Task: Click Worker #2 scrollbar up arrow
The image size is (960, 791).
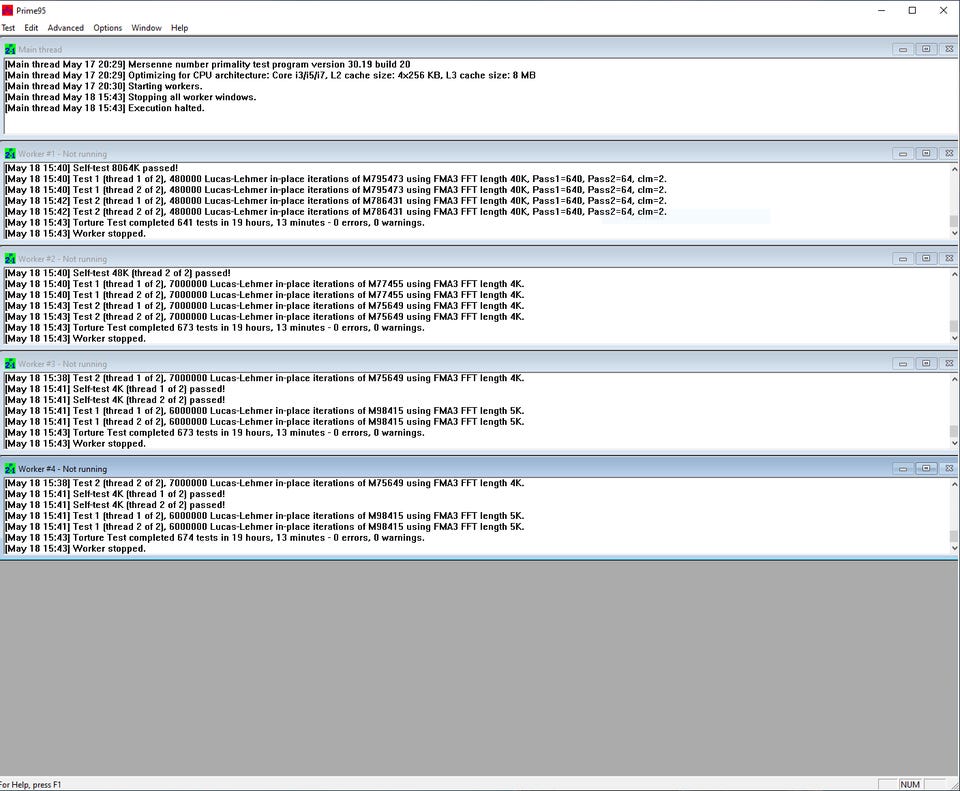Action: pyautogui.click(x=953, y=274)
